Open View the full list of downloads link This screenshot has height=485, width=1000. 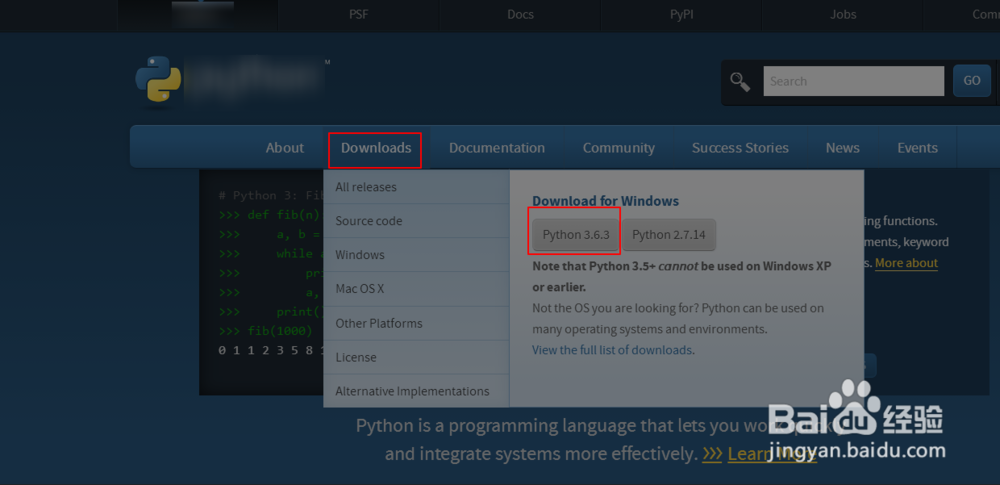tap(614, 350)
